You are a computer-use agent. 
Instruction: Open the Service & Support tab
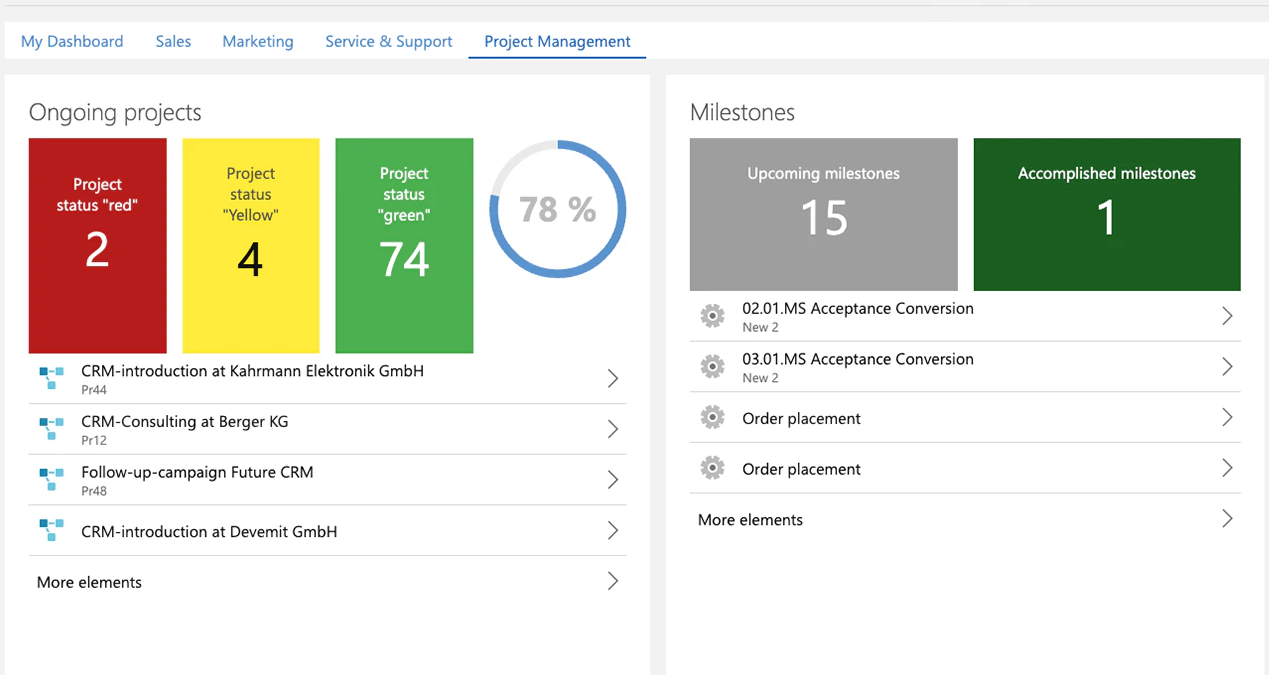point(389,41)
